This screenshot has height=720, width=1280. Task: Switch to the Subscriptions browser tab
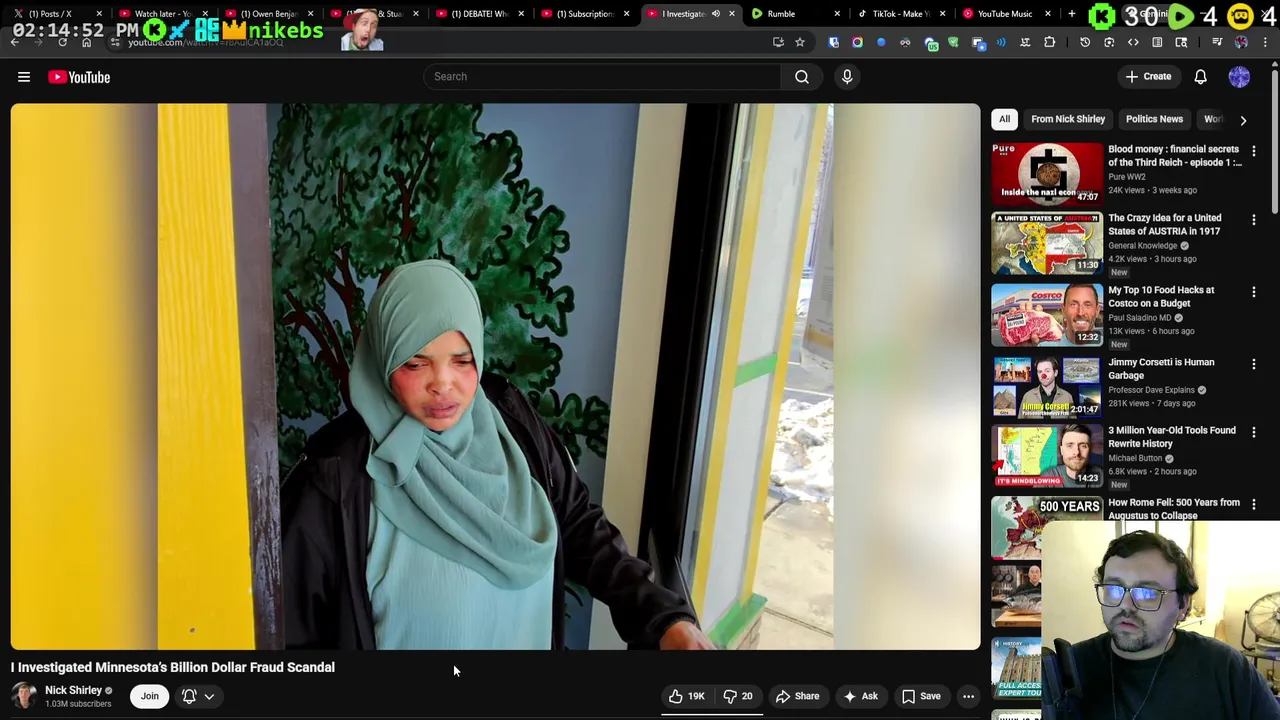(583, 14)
